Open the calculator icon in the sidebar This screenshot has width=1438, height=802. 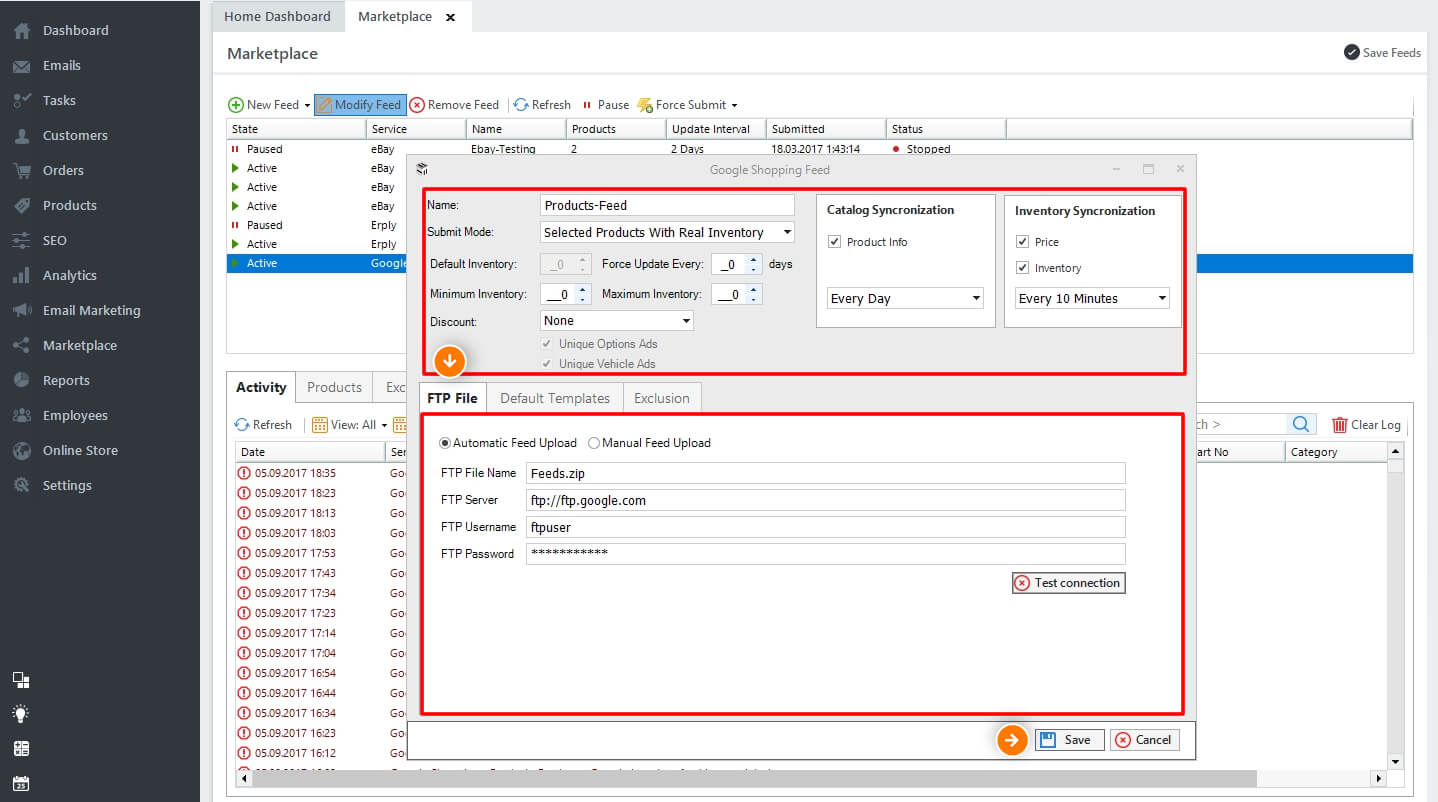(21, 749)
